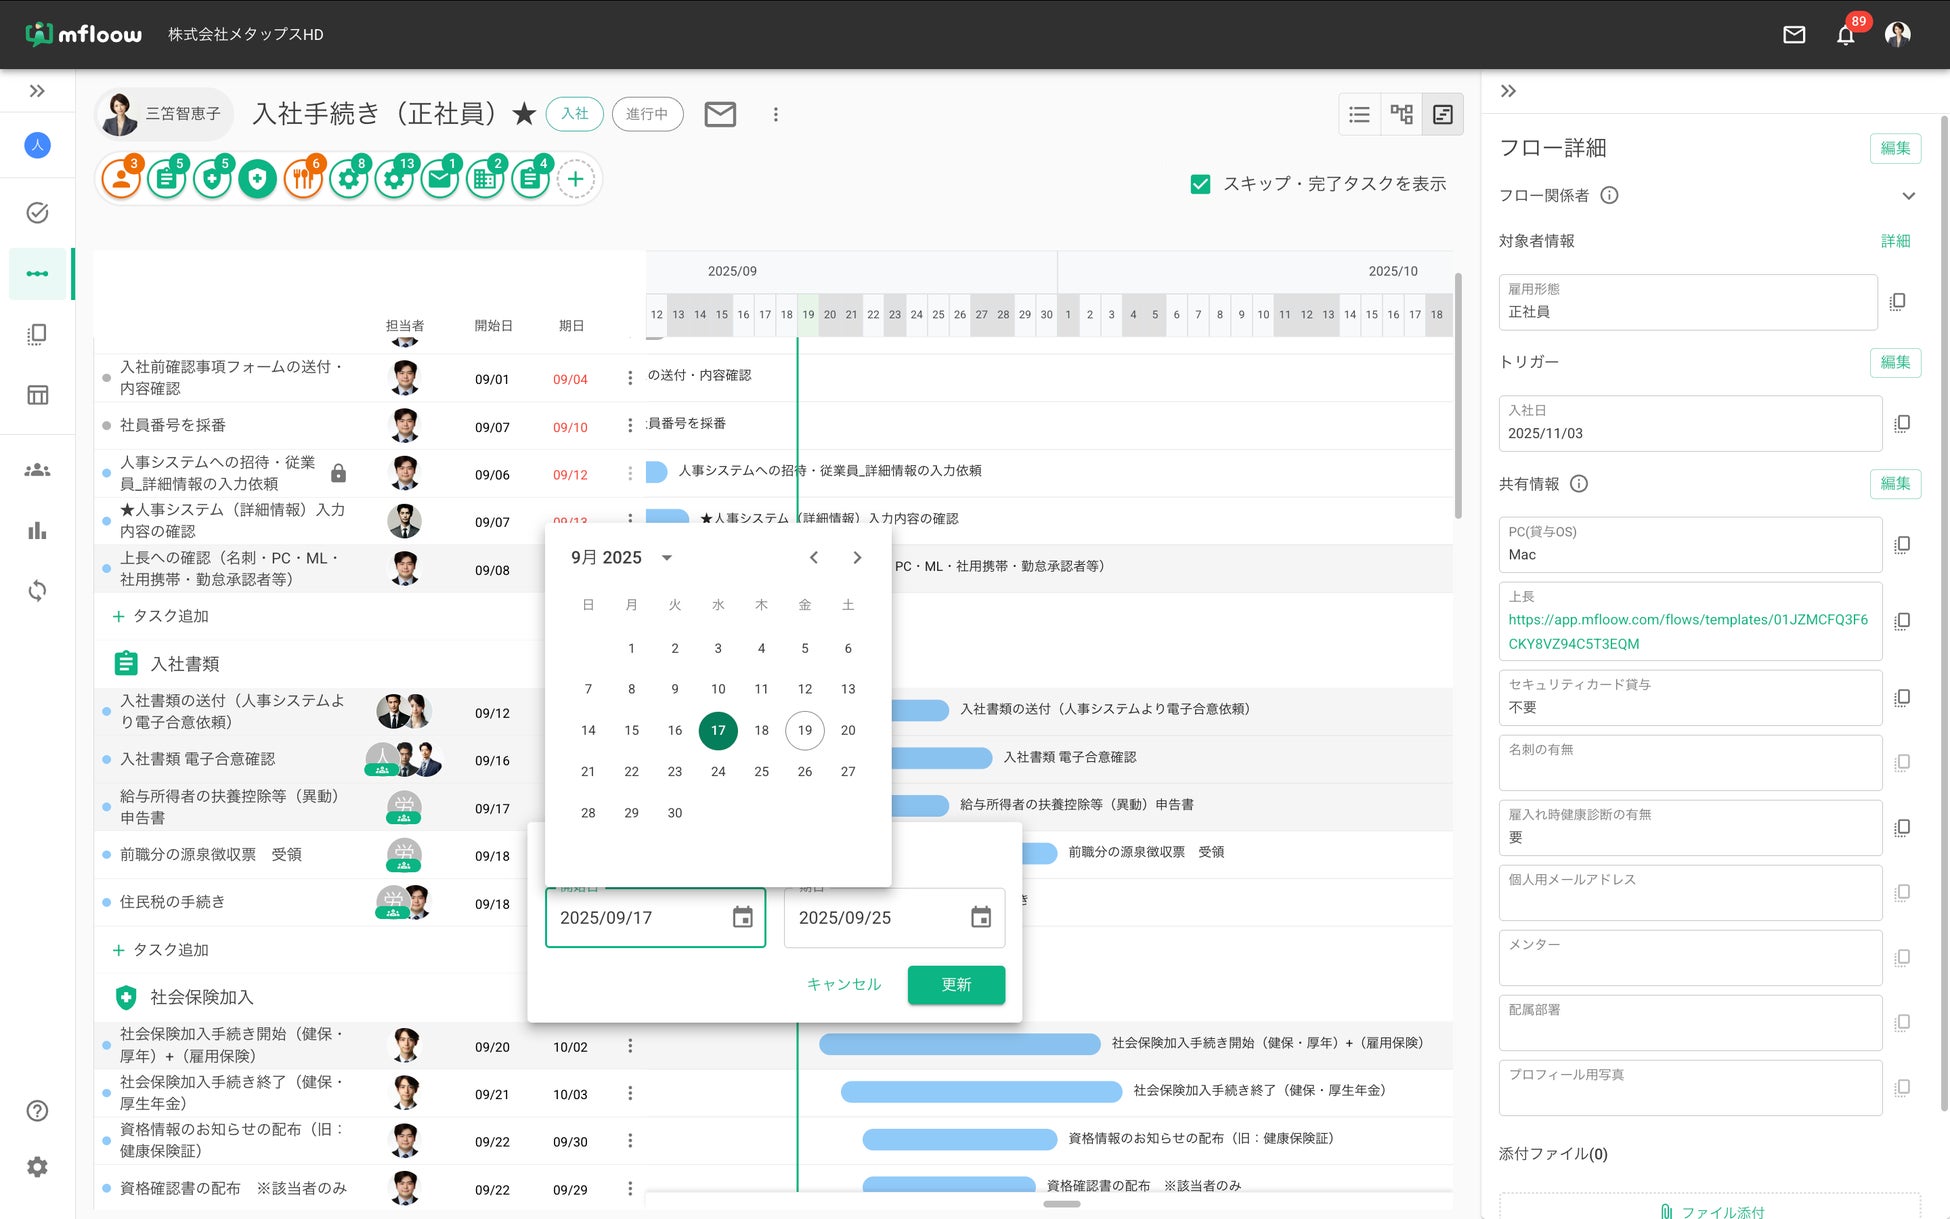Select day 24 in the calendar
This screenshot has height=1219, width=1950.
coord(718,771)
